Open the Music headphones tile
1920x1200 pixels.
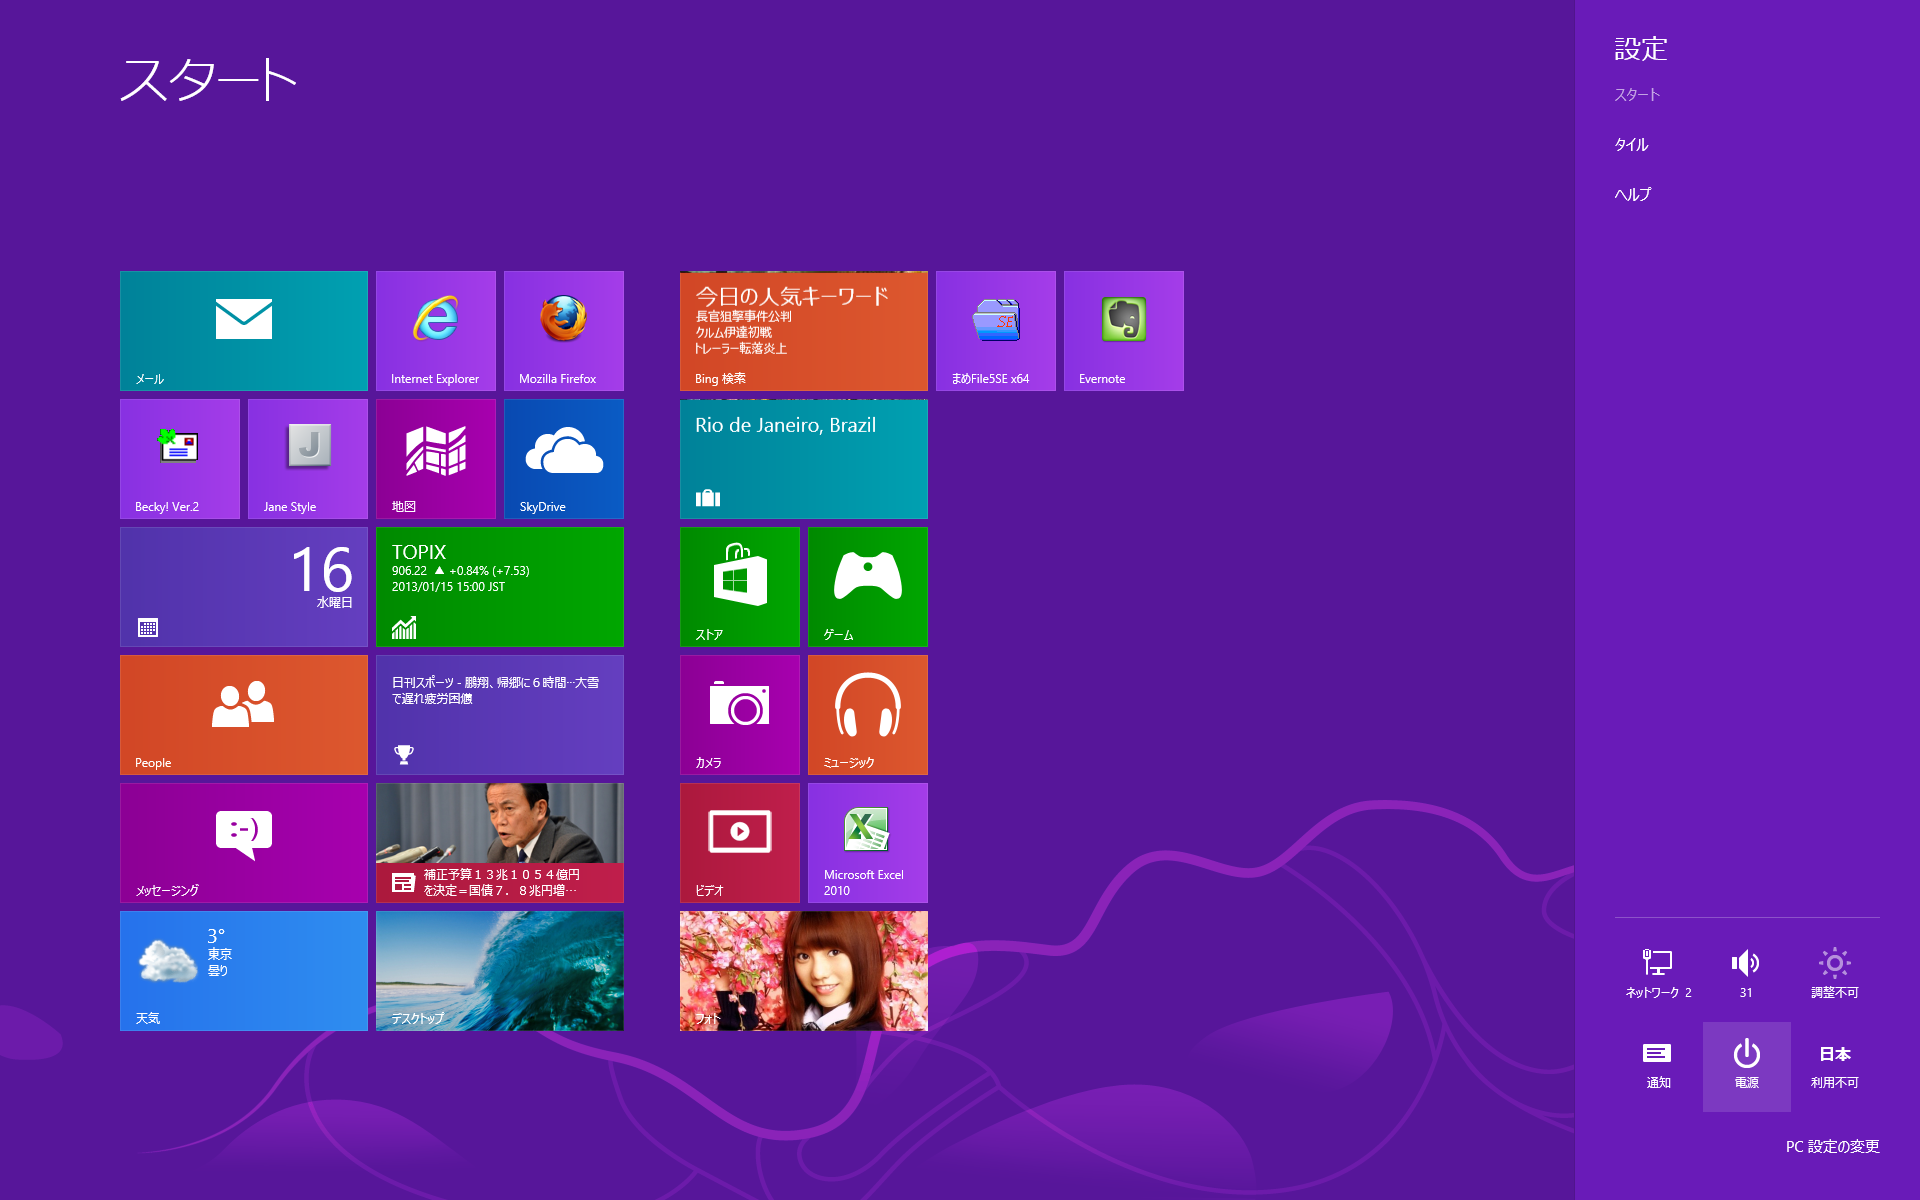point(867,714)
